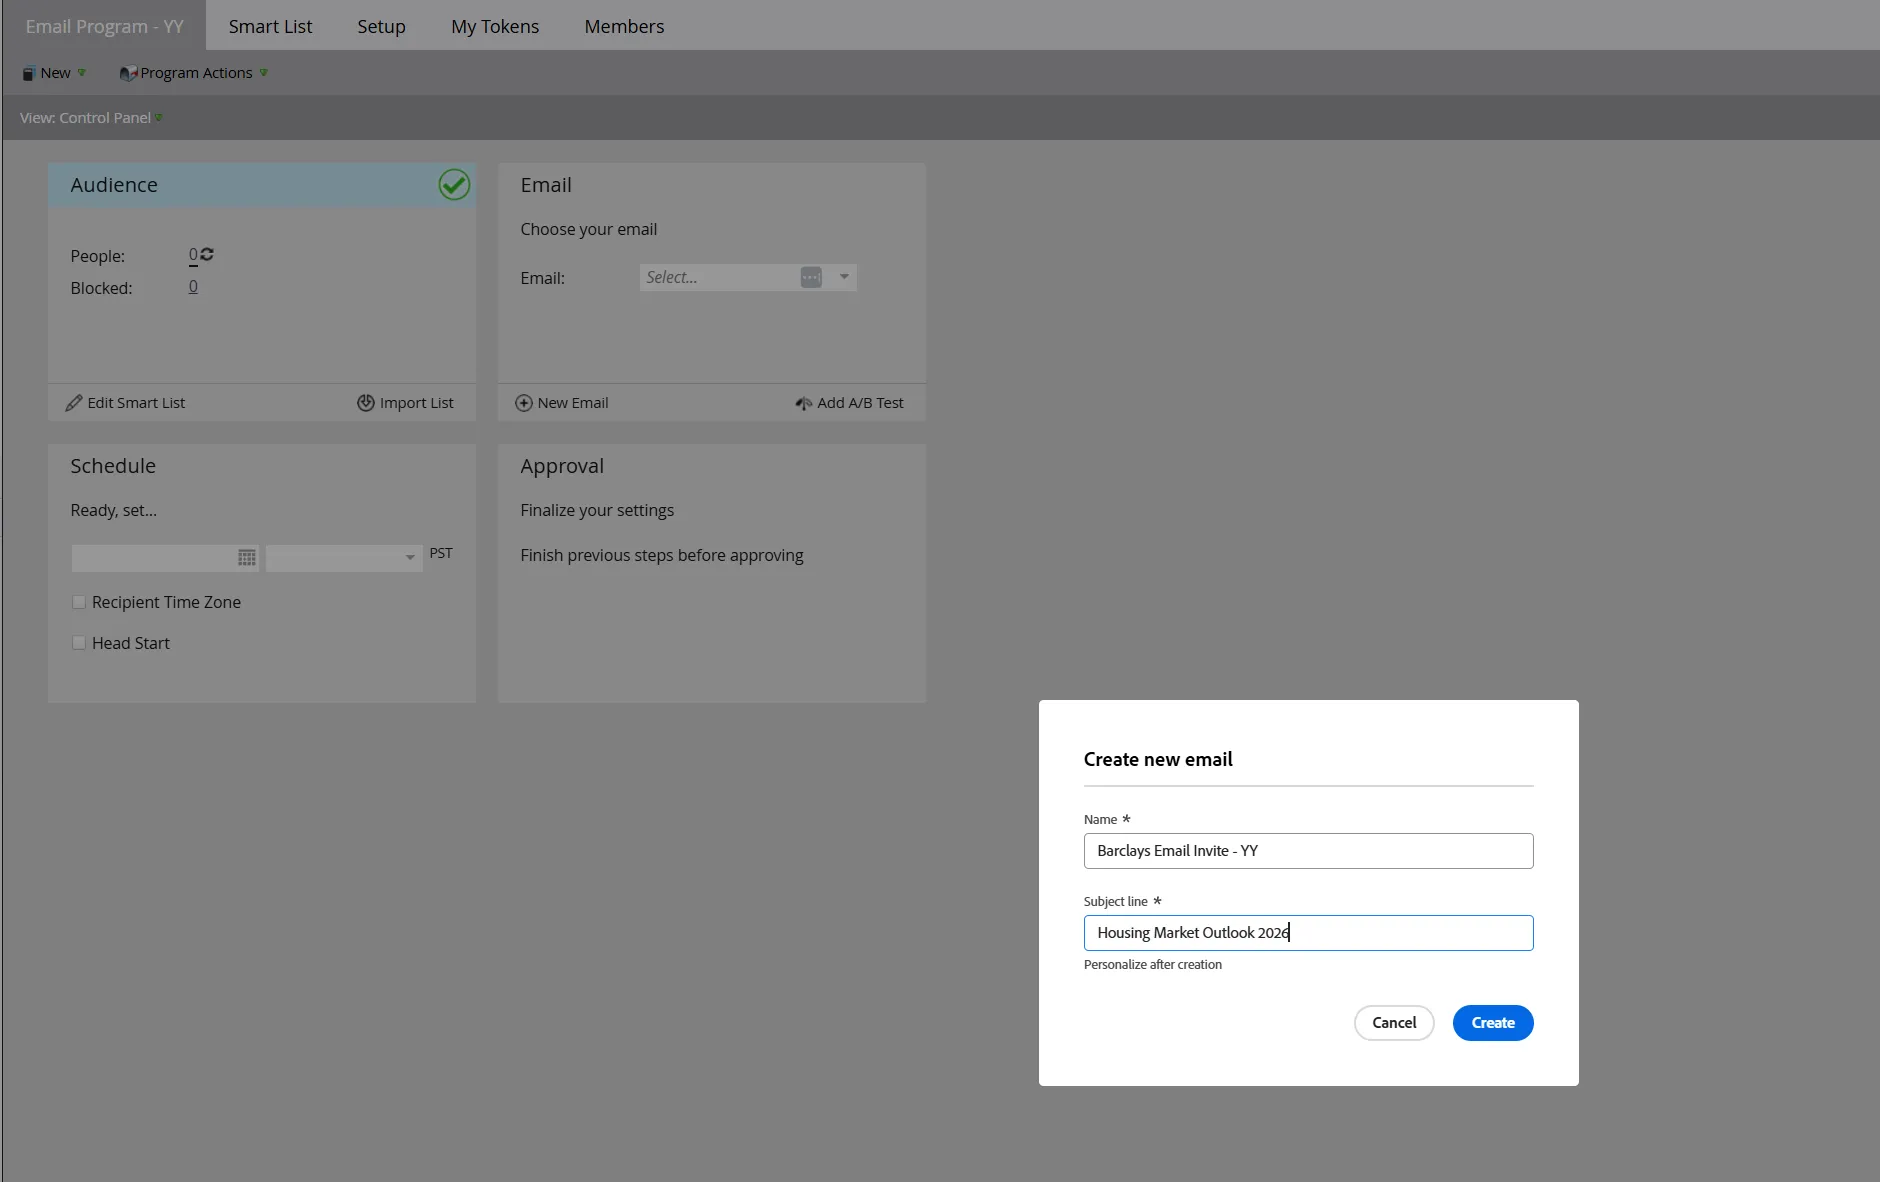The image size is (1880, 1182).
Task: Expand the New dropdown arrow
Action: click(82, 72)
